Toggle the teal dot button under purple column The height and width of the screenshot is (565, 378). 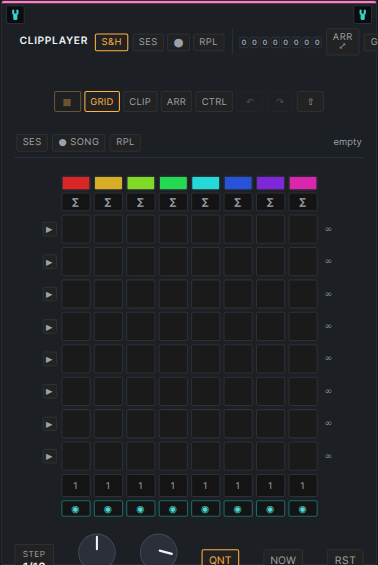270,509
